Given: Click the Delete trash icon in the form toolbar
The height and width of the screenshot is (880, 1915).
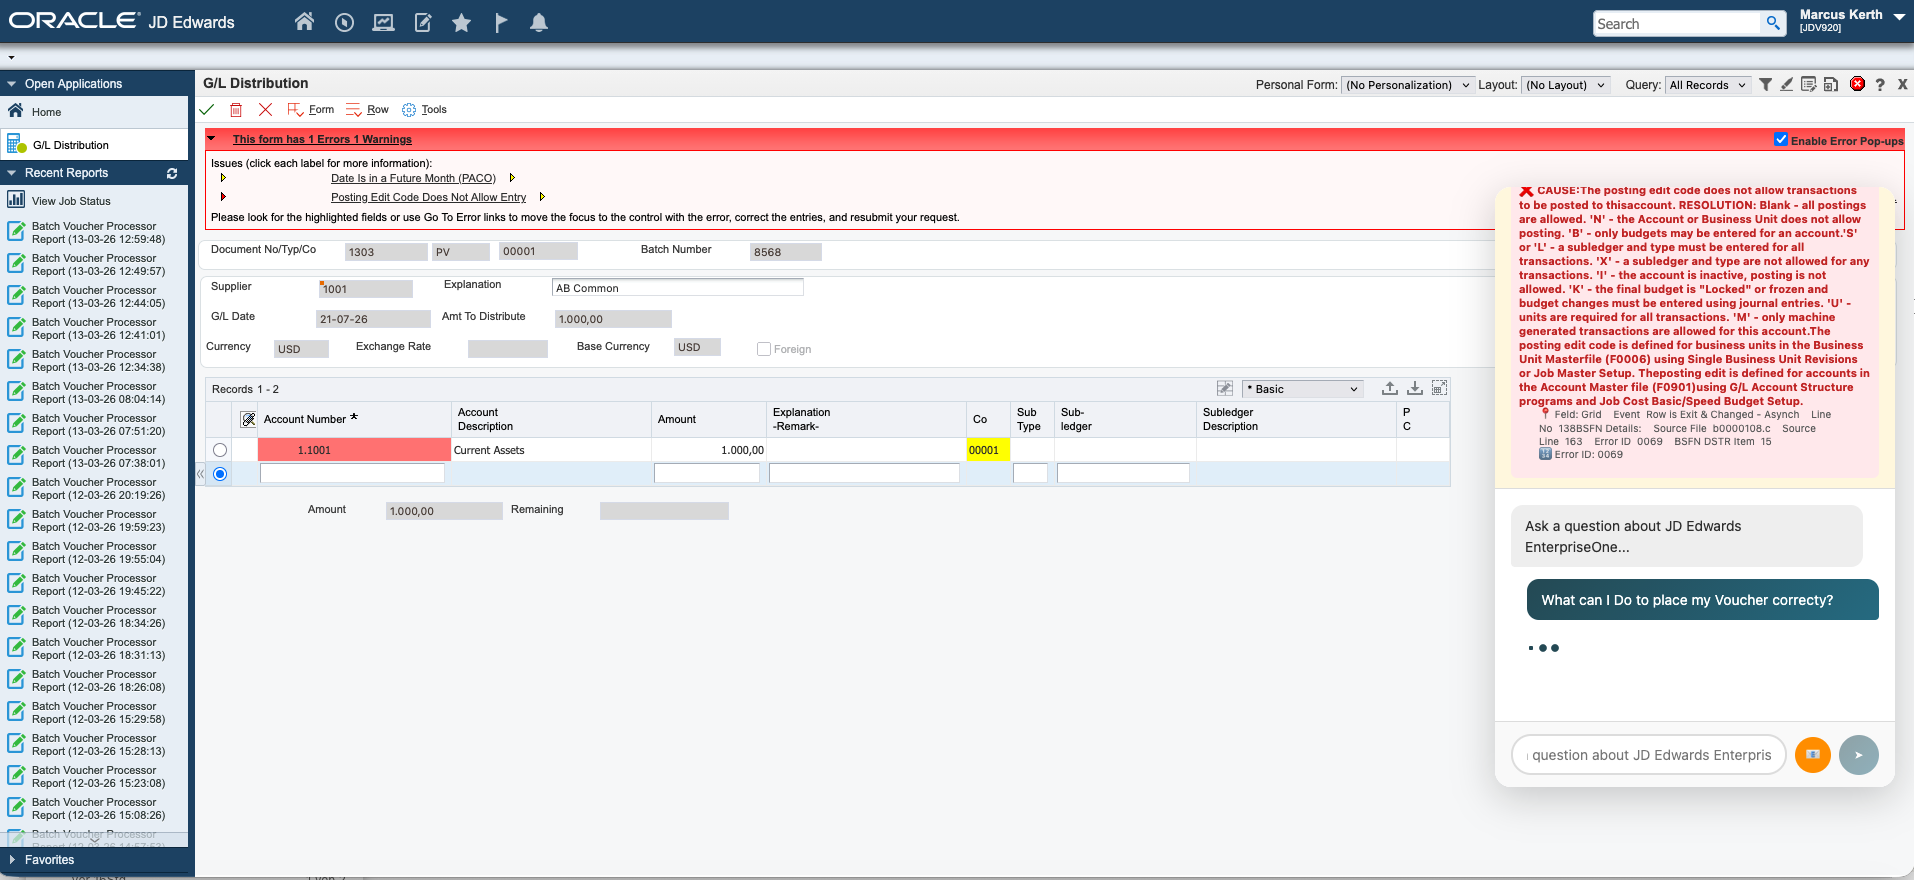Looking at the screenshot, I should tap(236, 110).
